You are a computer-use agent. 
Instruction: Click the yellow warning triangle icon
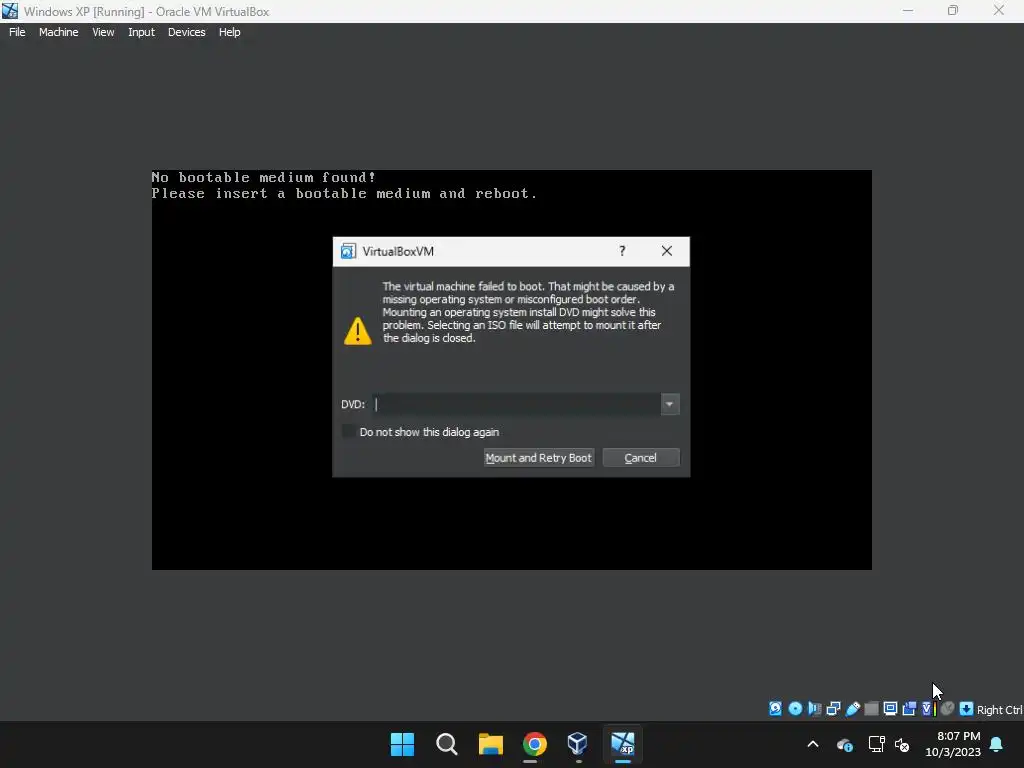click(x=358, y=331)
